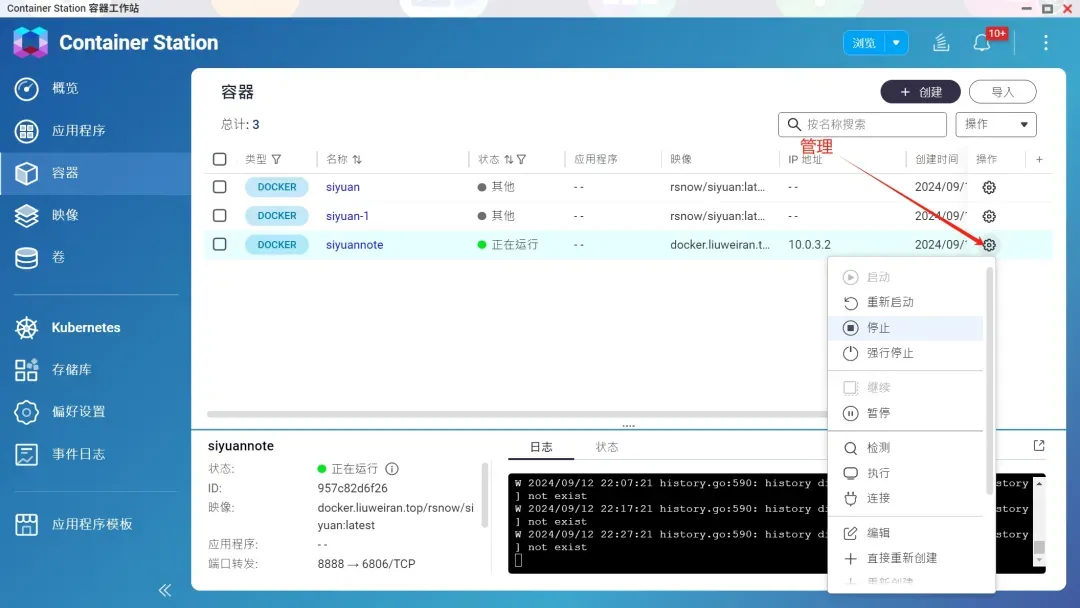This screenshot has width=1080, height=608.
Task: Click gear icon for siyuan-1 container
Action: (989, 216)
